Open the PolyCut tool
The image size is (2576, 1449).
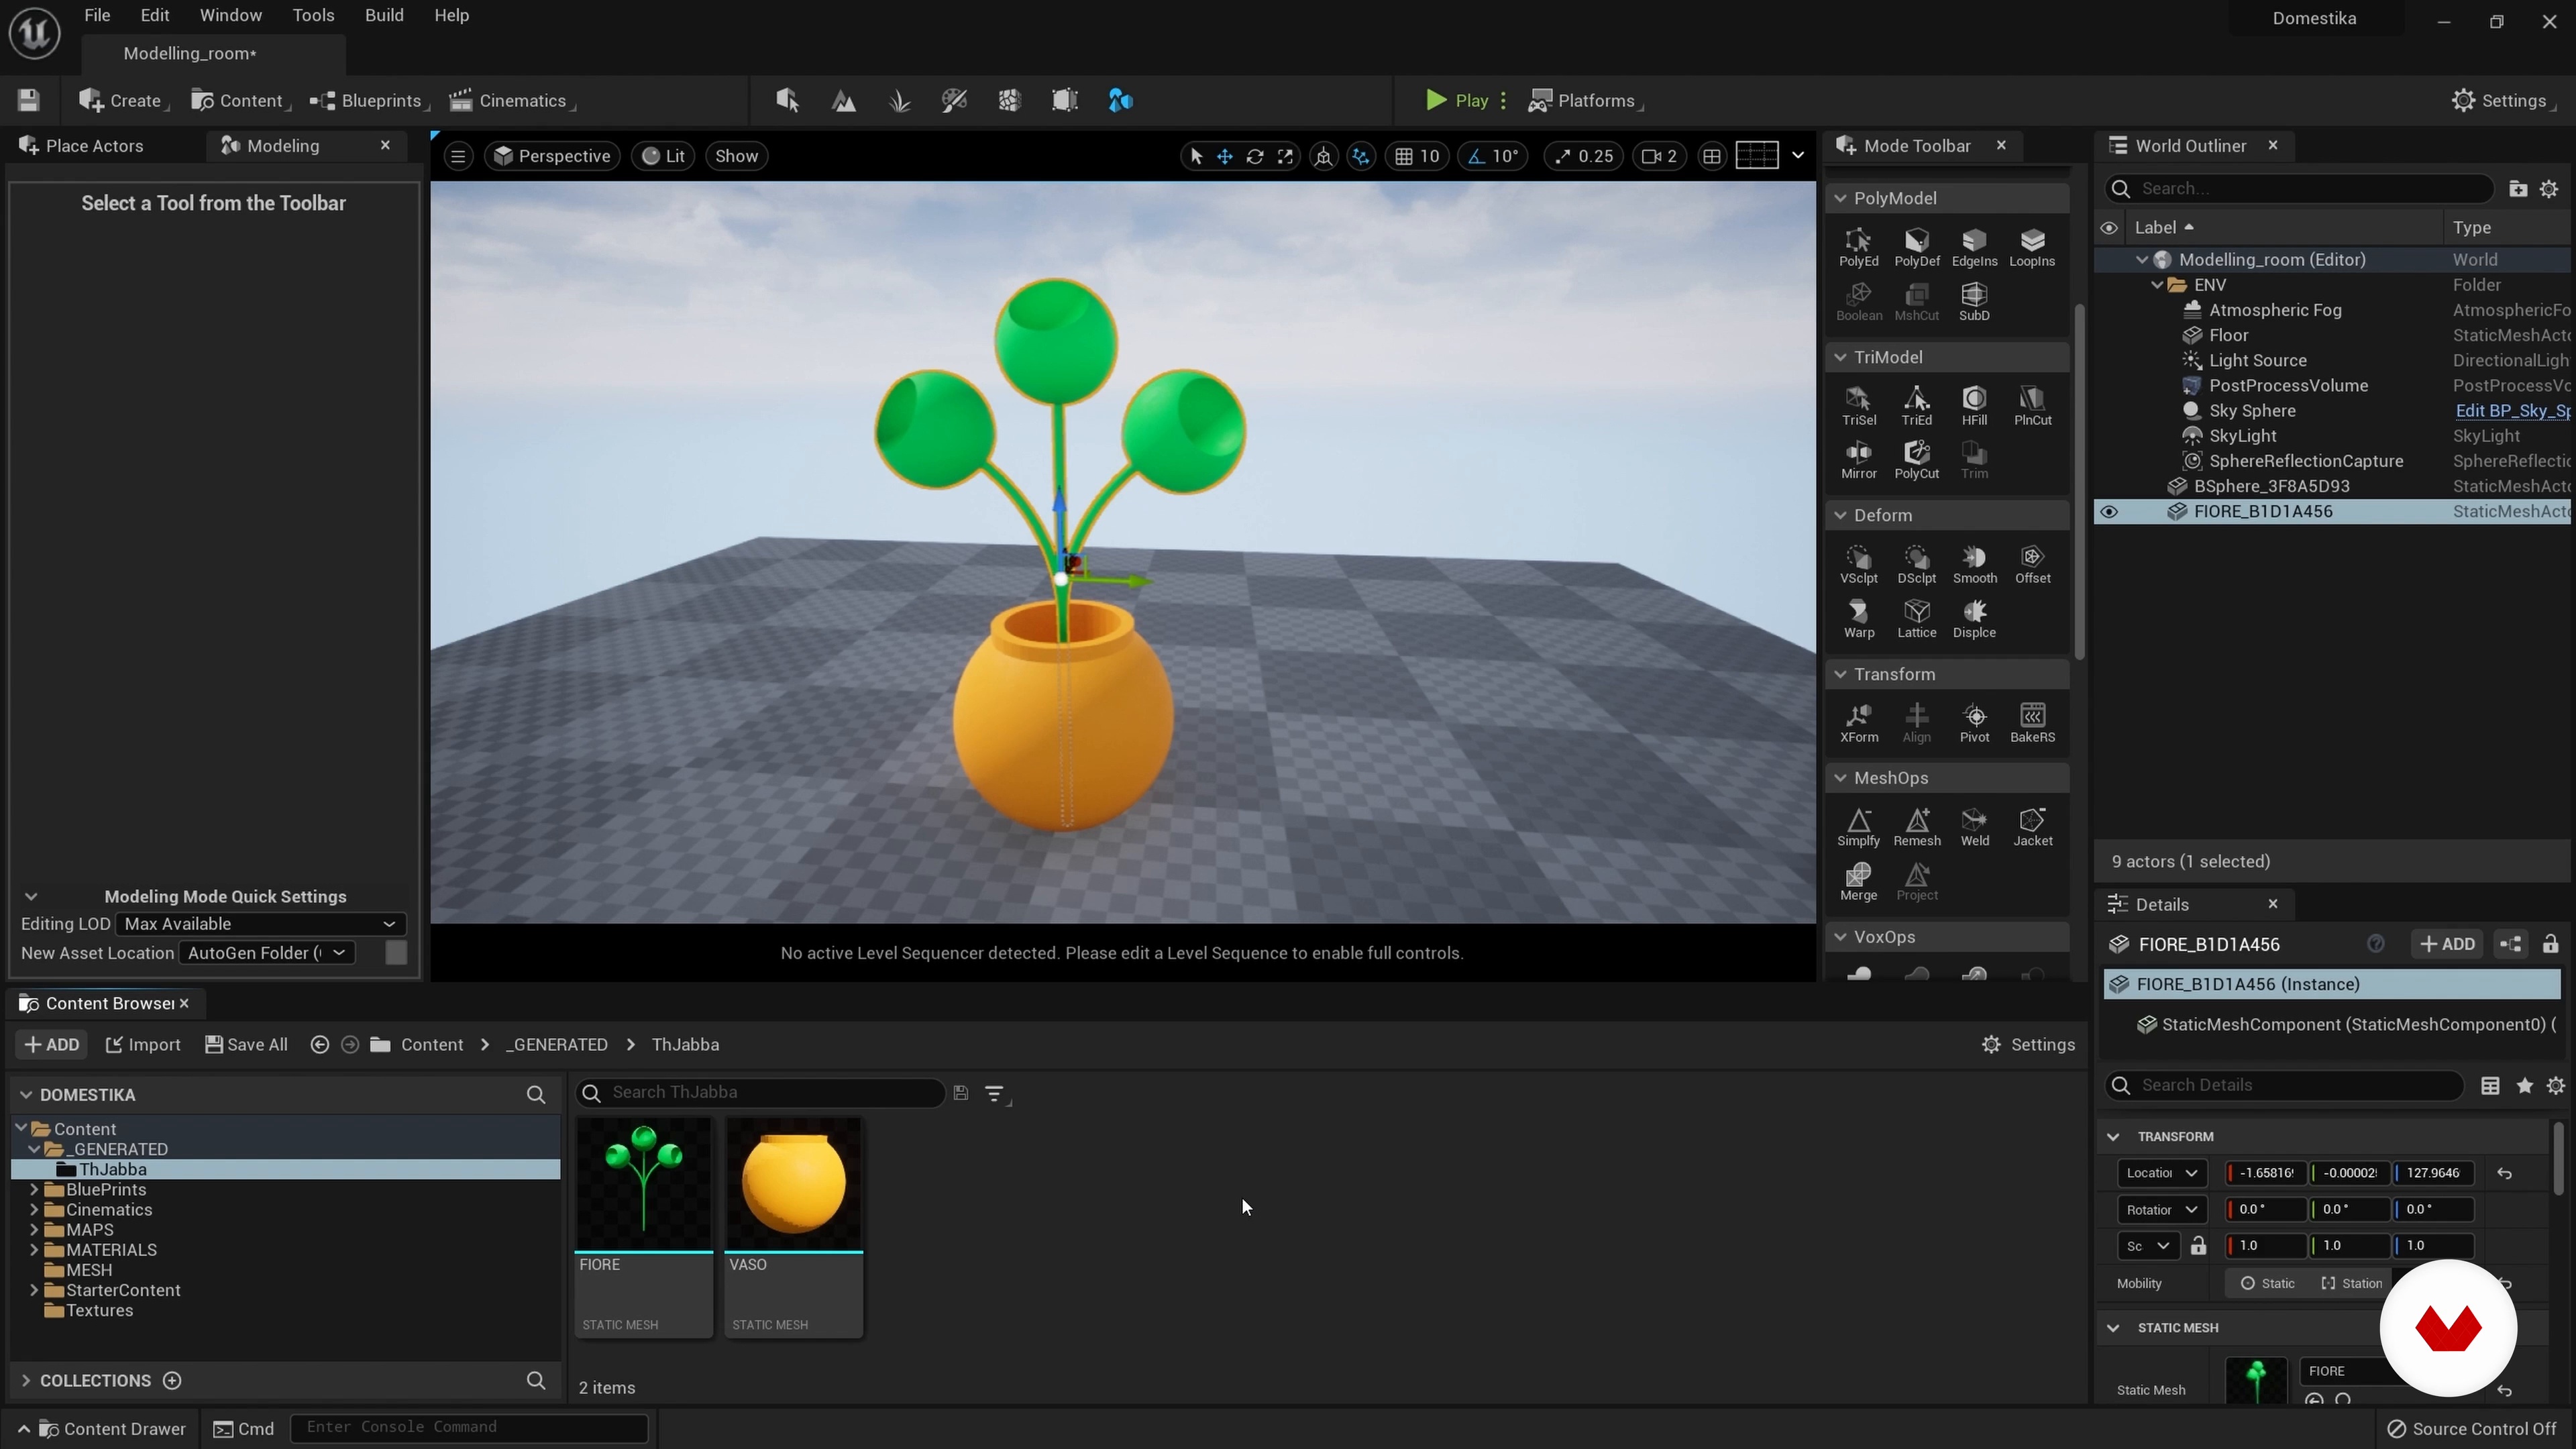point(1916,460)
